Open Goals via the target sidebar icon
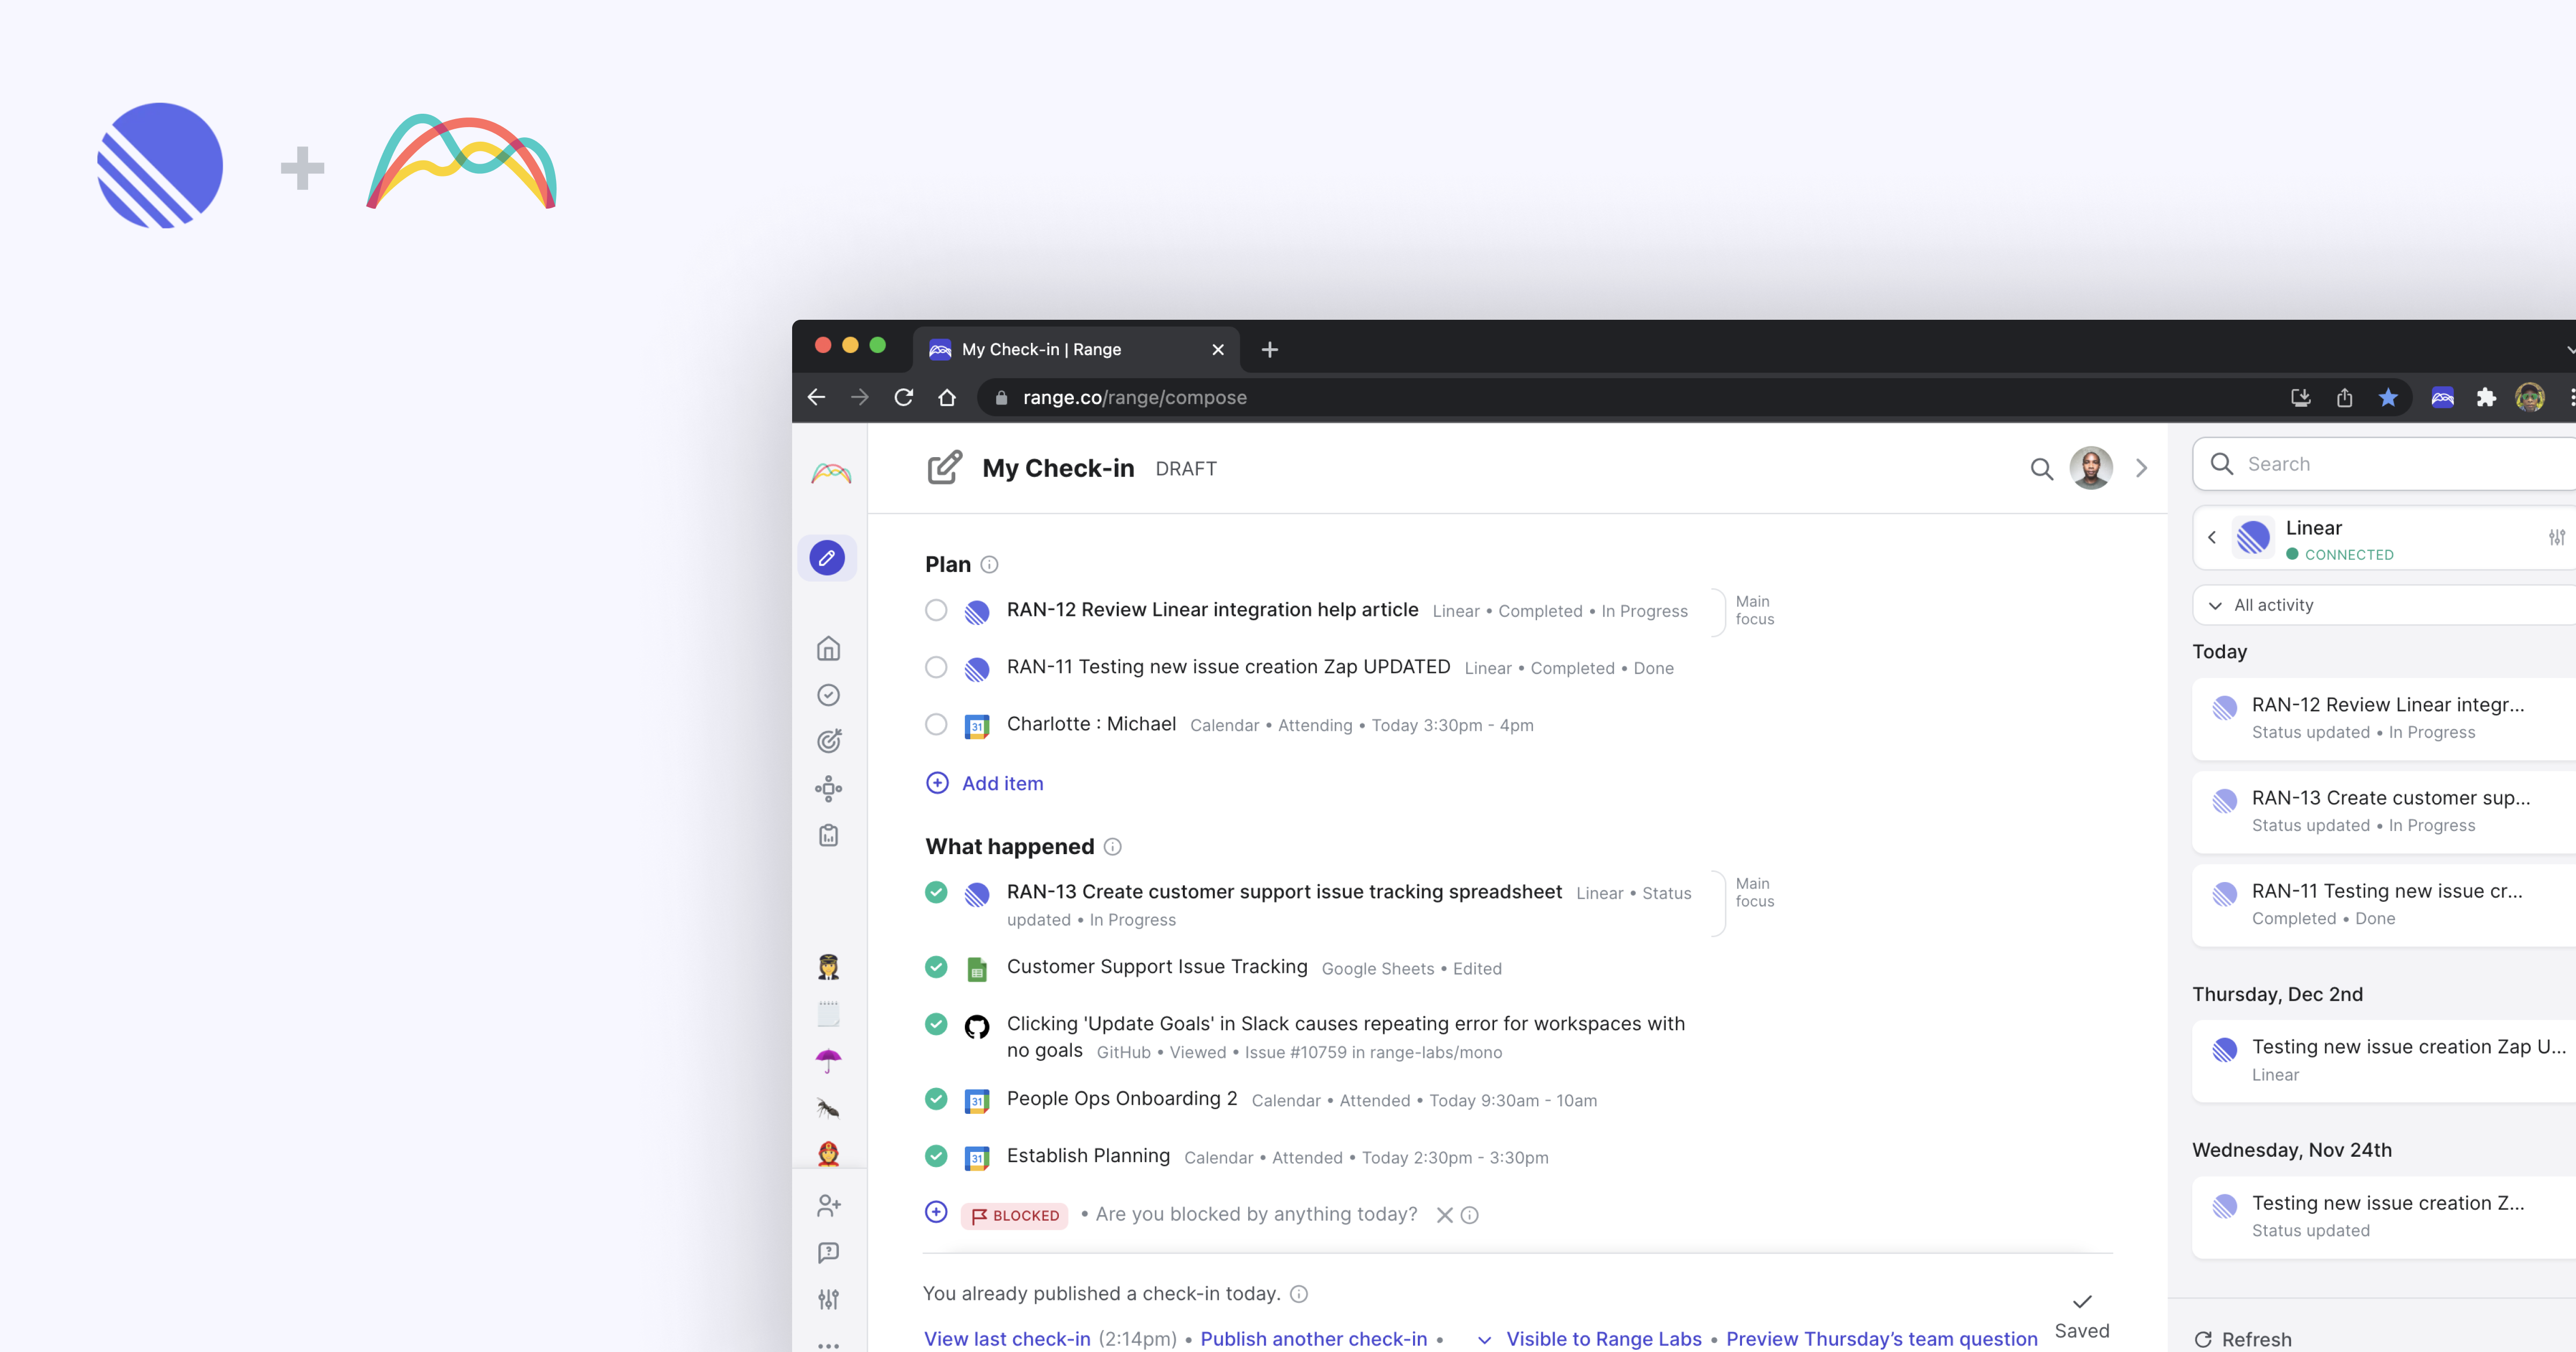This screenshot has height=1352, width=2576. point(828,741)
